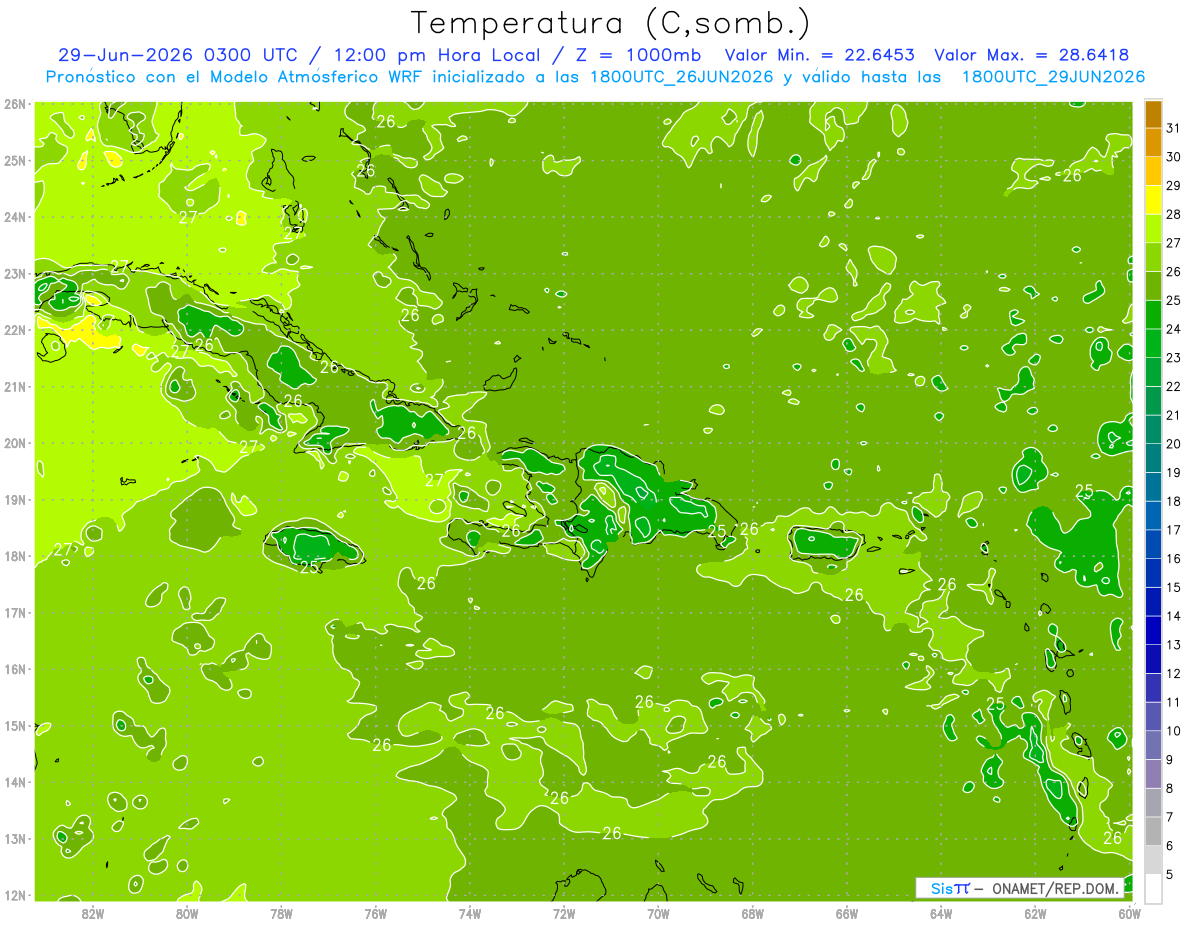Click the '12N' latitude label

[x=15, y=895]
